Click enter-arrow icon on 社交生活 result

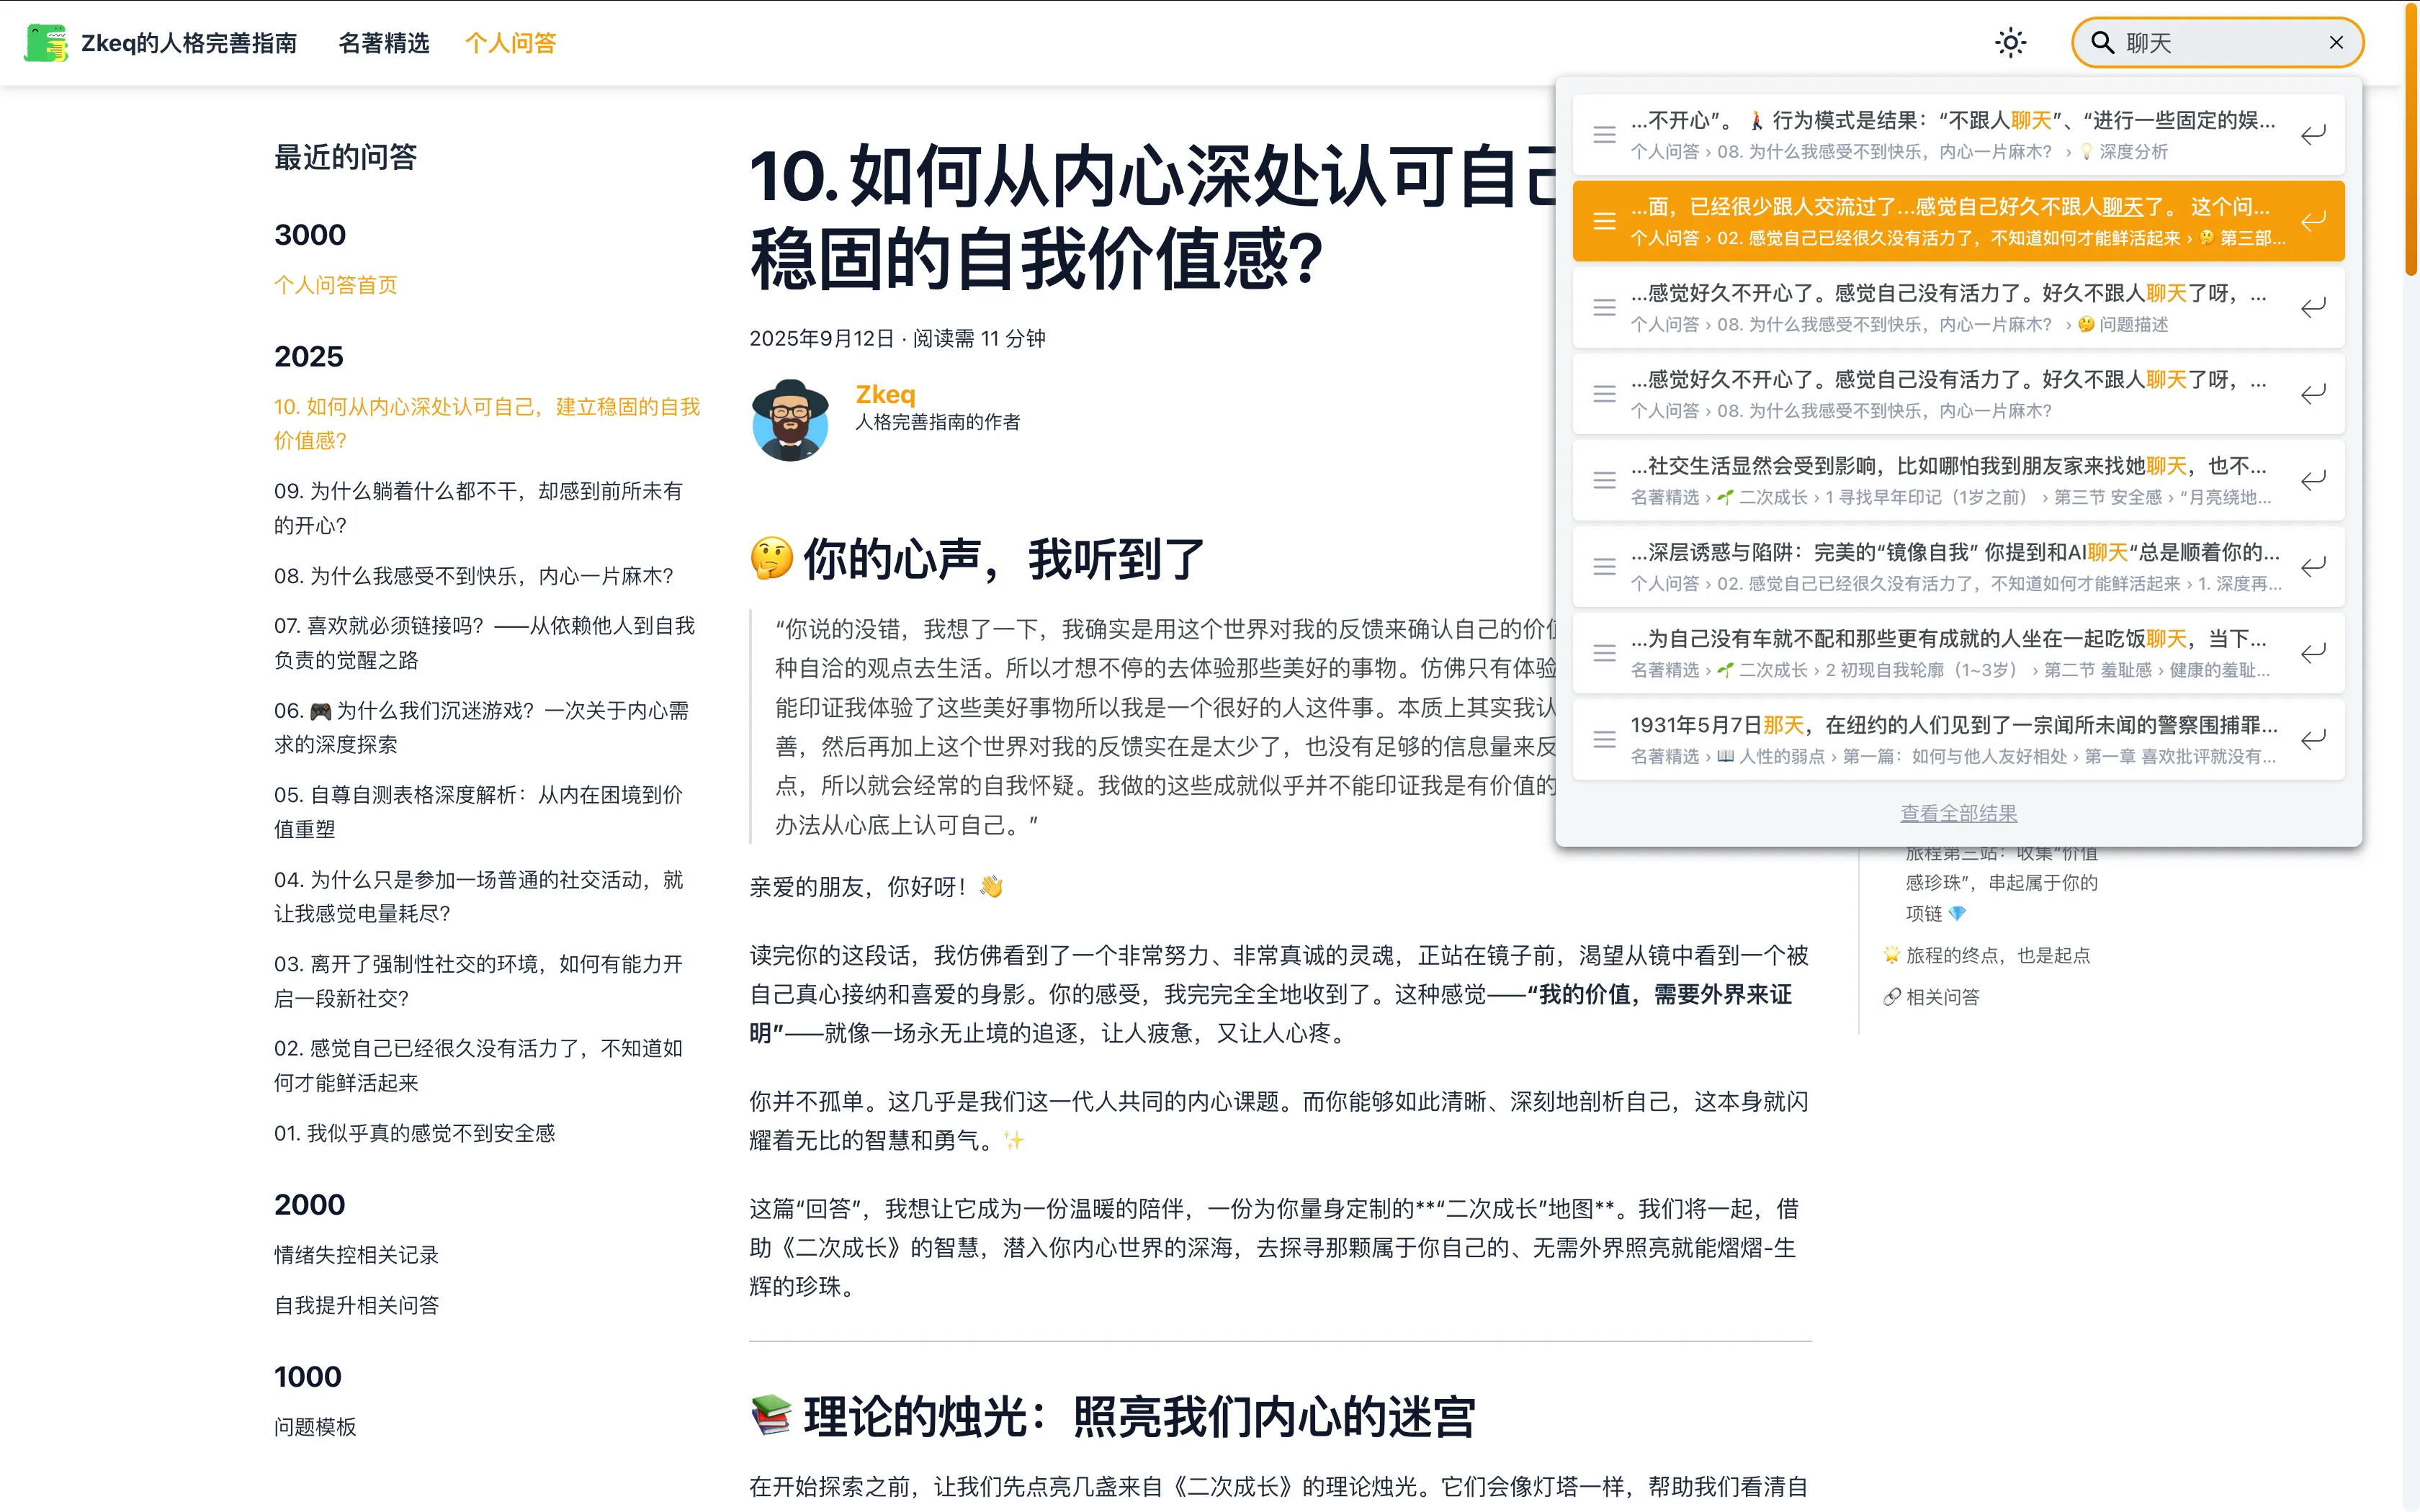click(x=2313, y=480)
